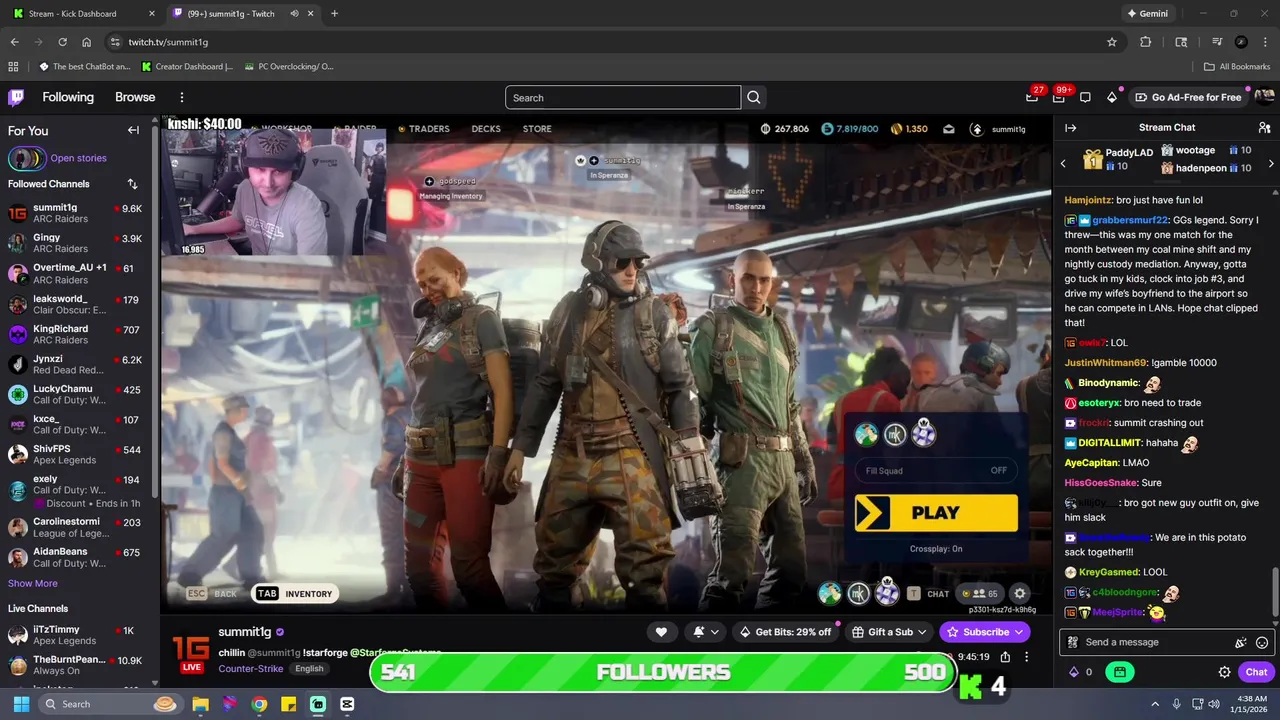
Task: Click the Twitch search field
Action: [x=623, y=97]
